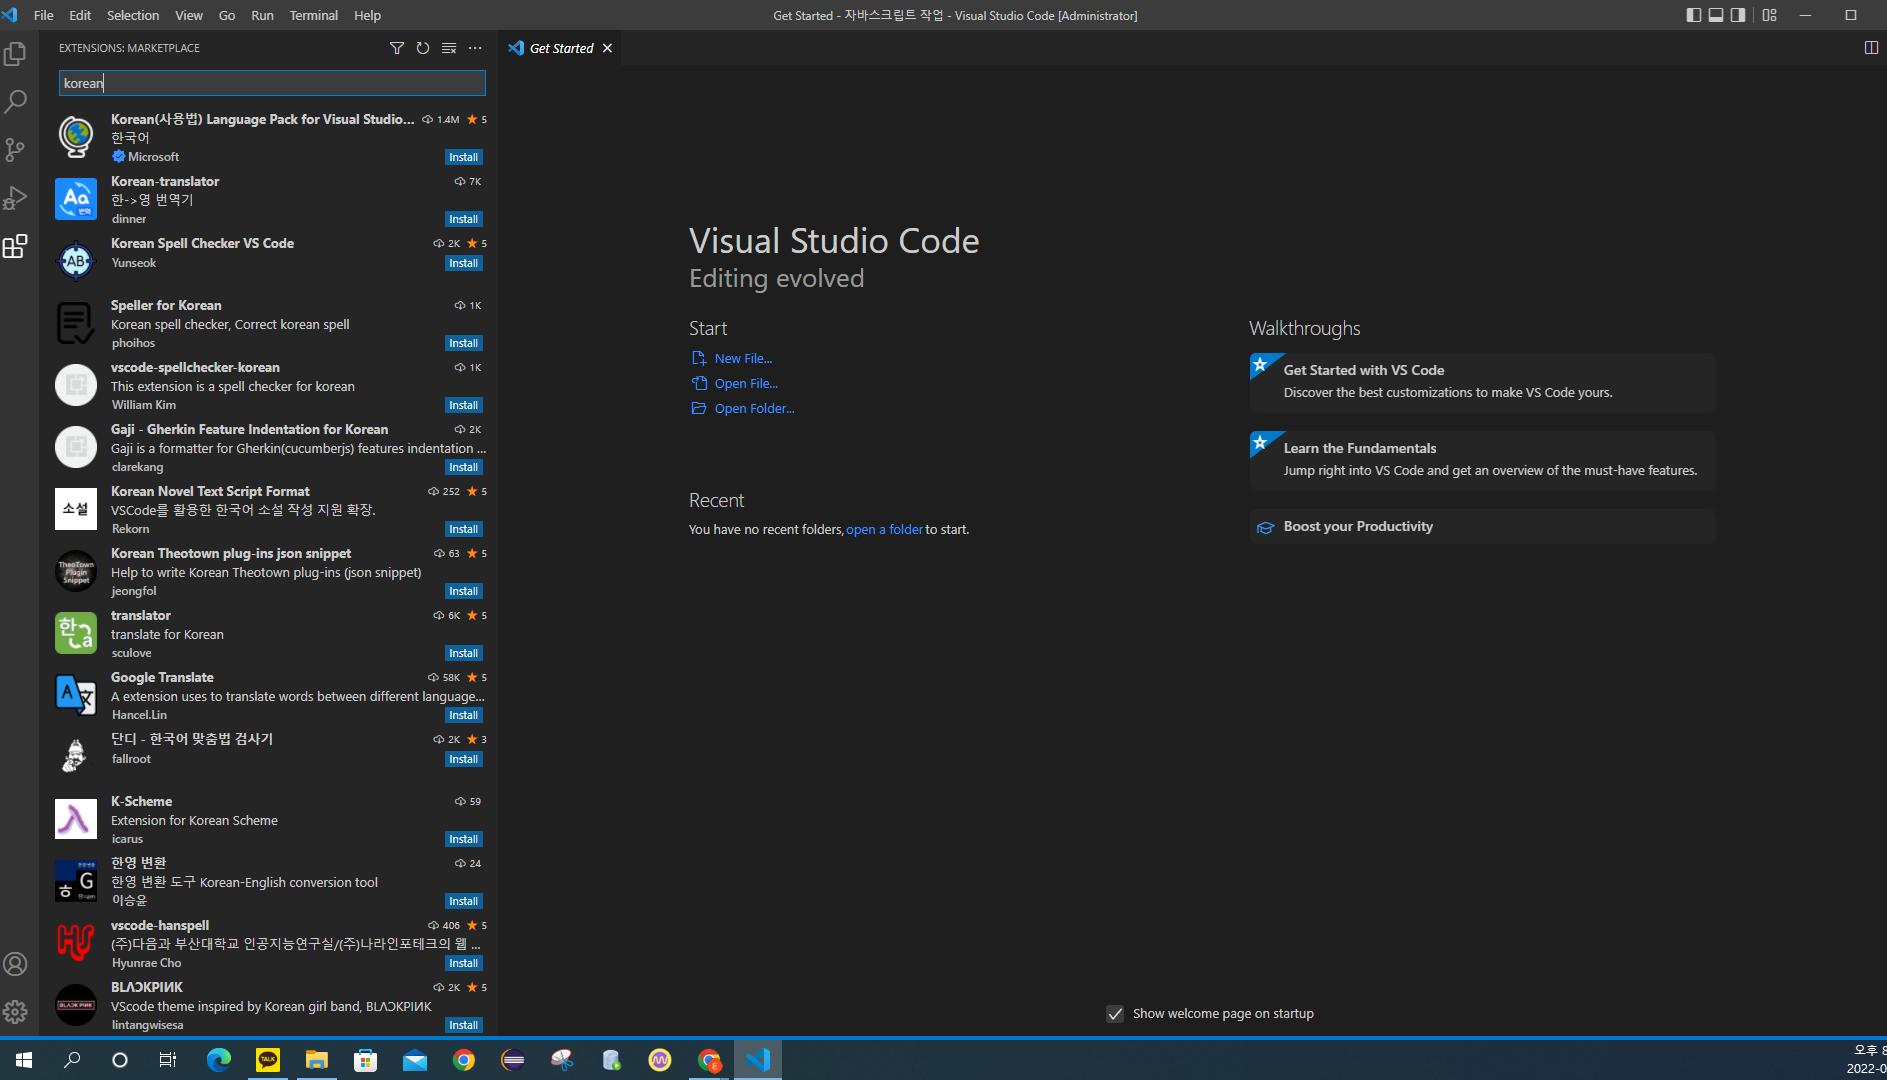Click the New File link

743,358
